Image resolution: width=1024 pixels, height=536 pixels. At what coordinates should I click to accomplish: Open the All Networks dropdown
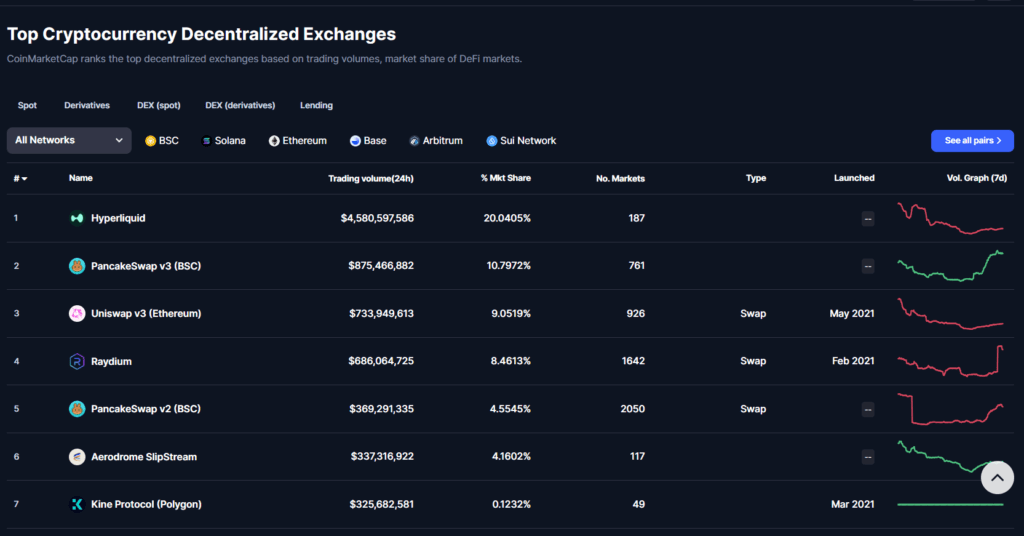(69, 140)
